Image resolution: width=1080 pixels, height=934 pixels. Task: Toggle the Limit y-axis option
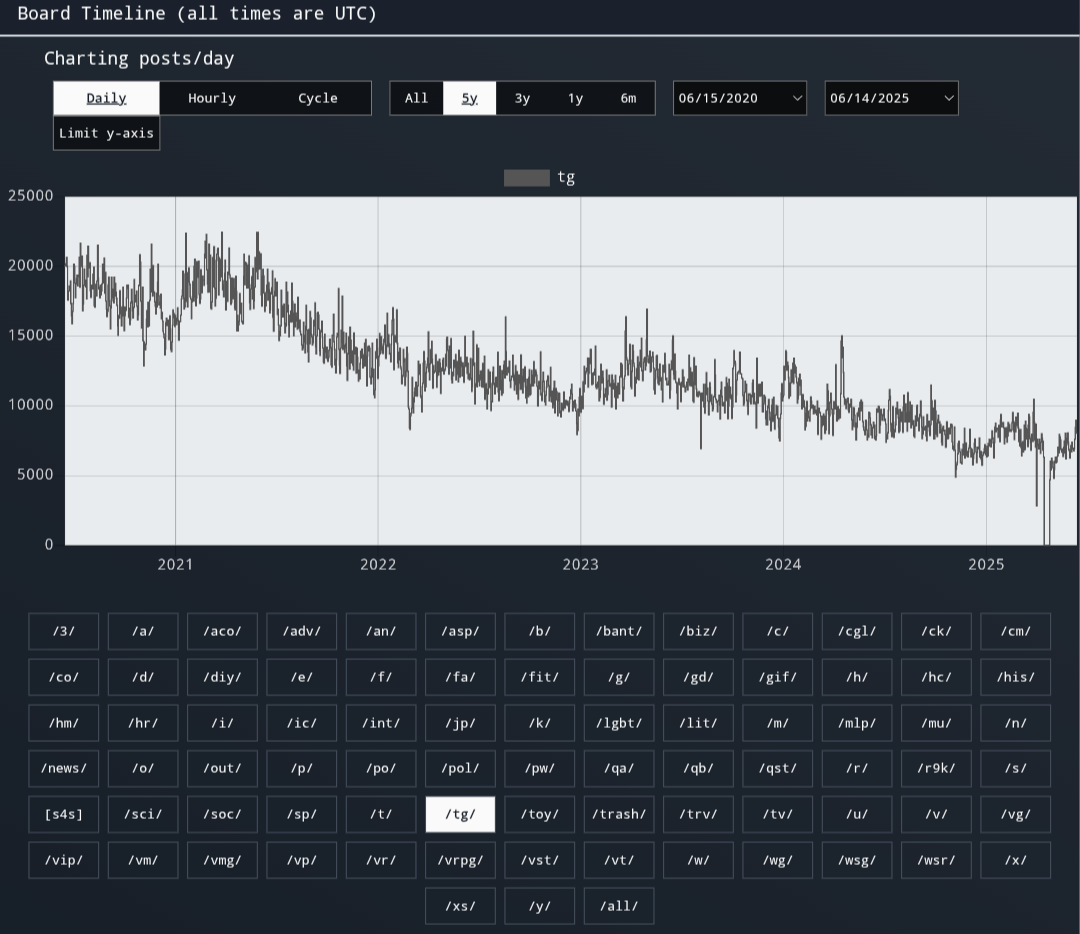tap(106, 133)
